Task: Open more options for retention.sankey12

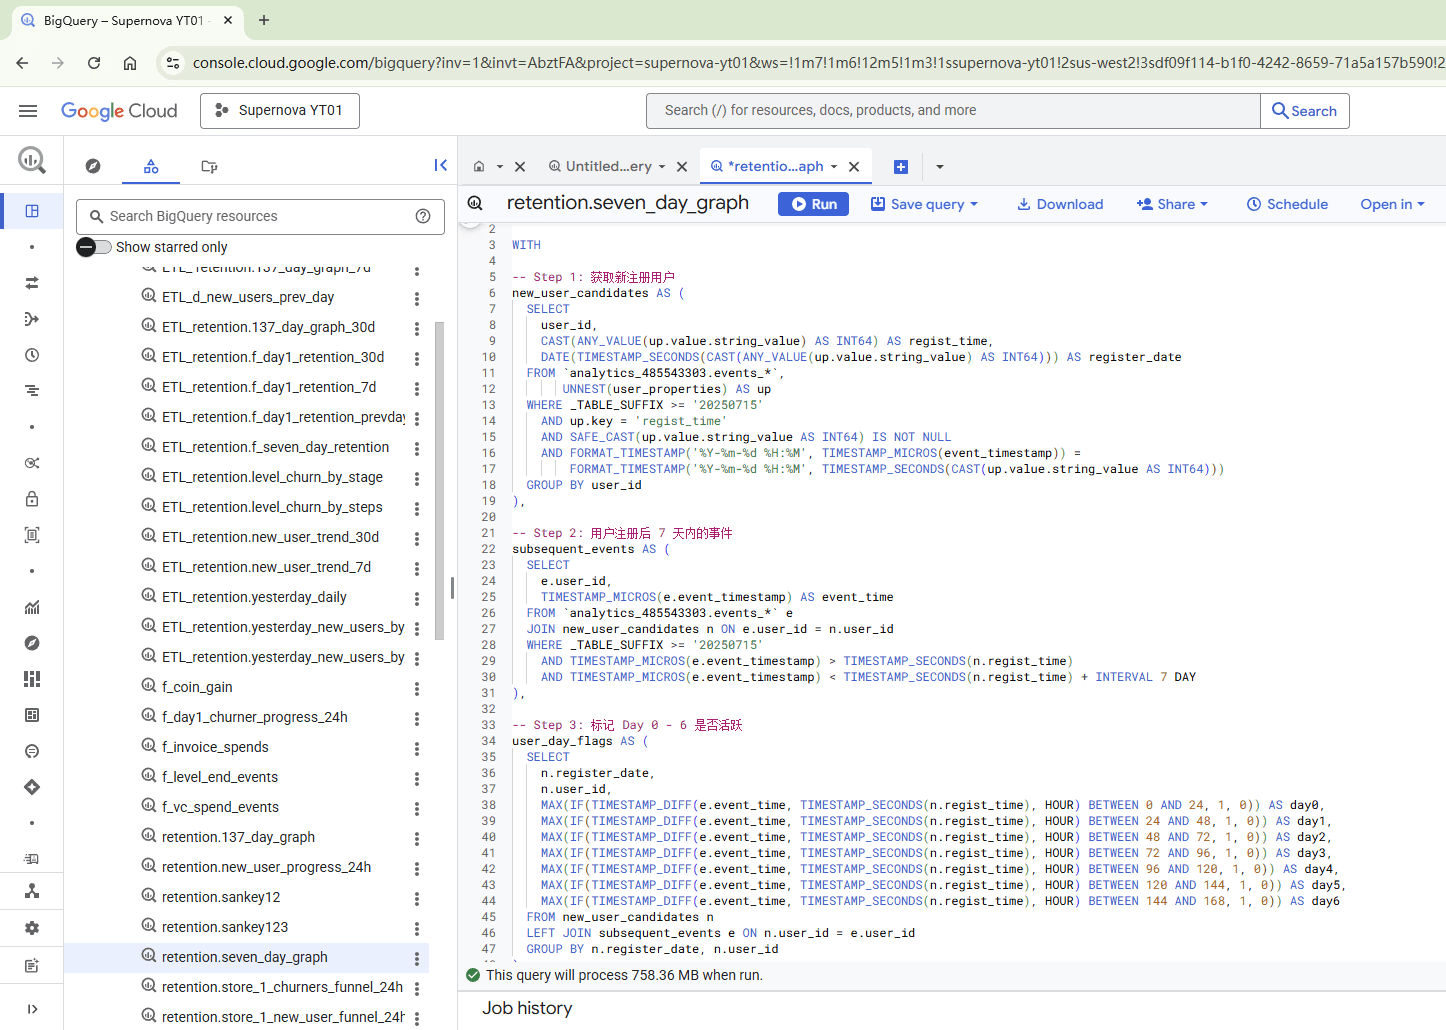Action: coord(417,898)
